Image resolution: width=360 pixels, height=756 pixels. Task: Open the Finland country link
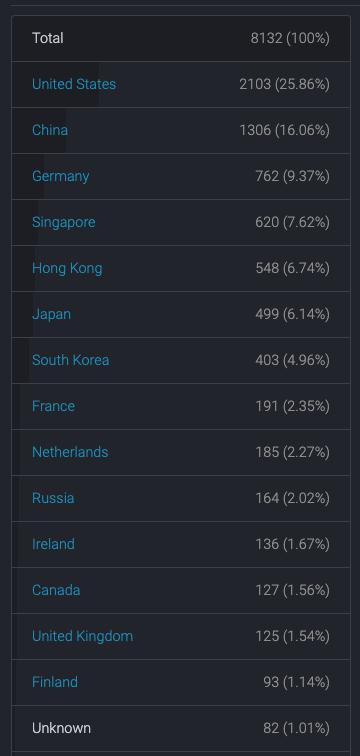[x=55, y=682]
